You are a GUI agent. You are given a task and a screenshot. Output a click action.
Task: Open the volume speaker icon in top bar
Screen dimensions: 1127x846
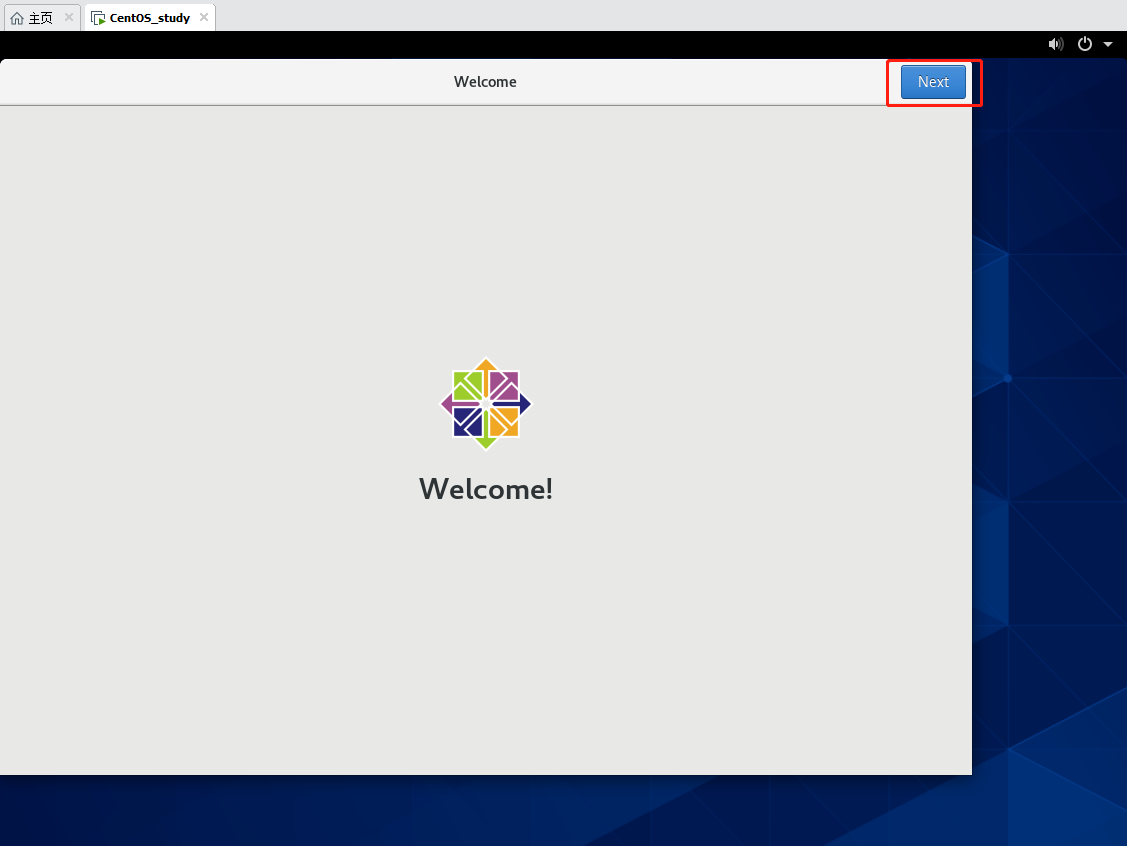click(x=1055, y=44)
